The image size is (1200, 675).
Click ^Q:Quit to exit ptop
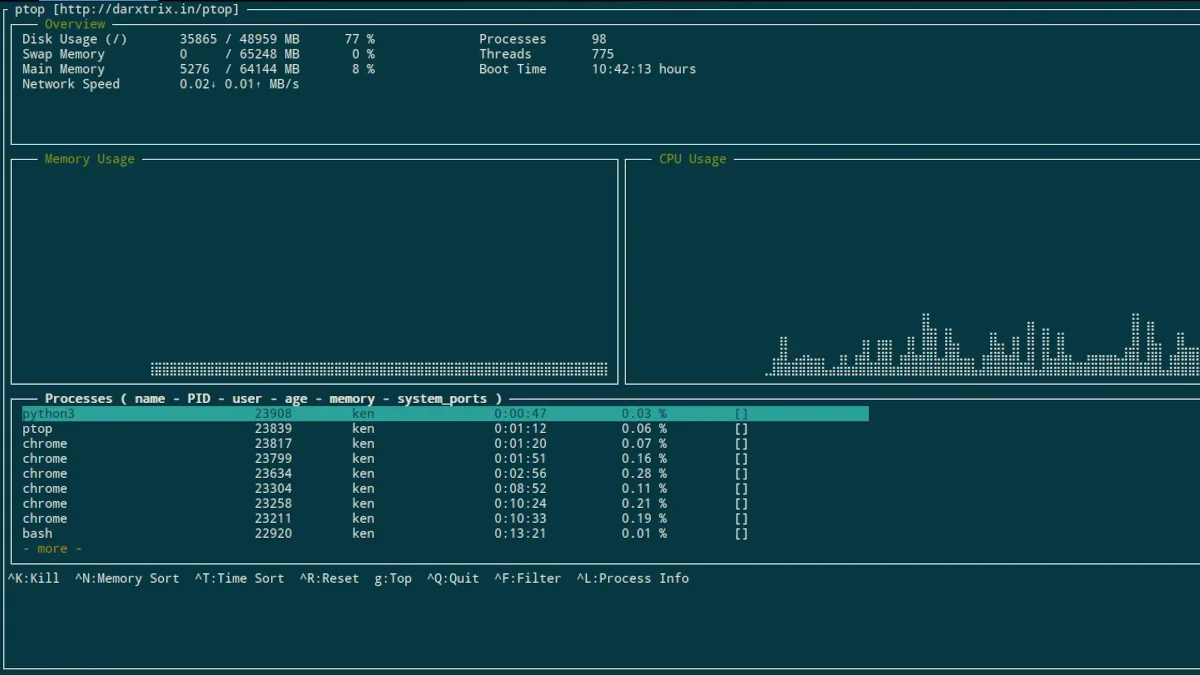pyautogui.click(x=453, y=578)
